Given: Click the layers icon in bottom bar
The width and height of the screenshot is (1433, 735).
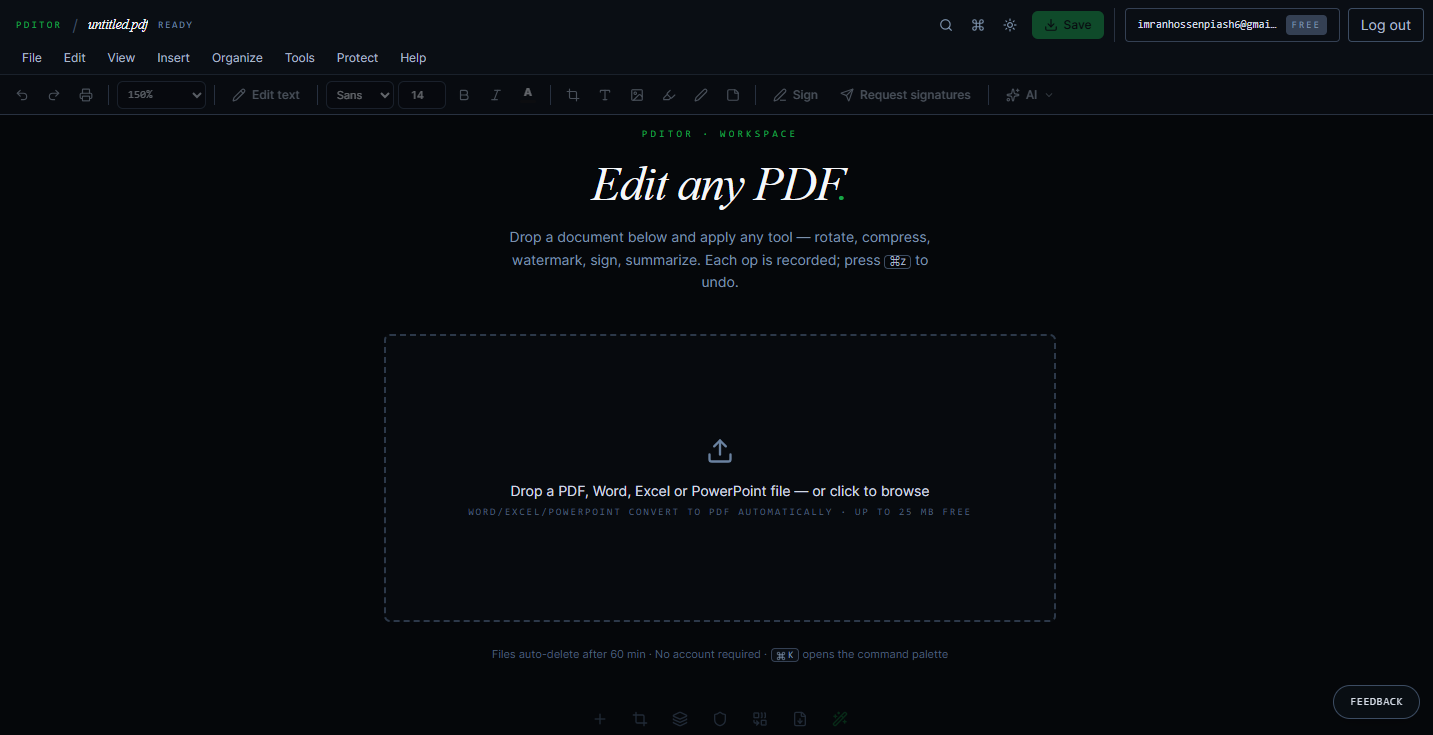Looking at the screenshot, I should pos(680,719).
